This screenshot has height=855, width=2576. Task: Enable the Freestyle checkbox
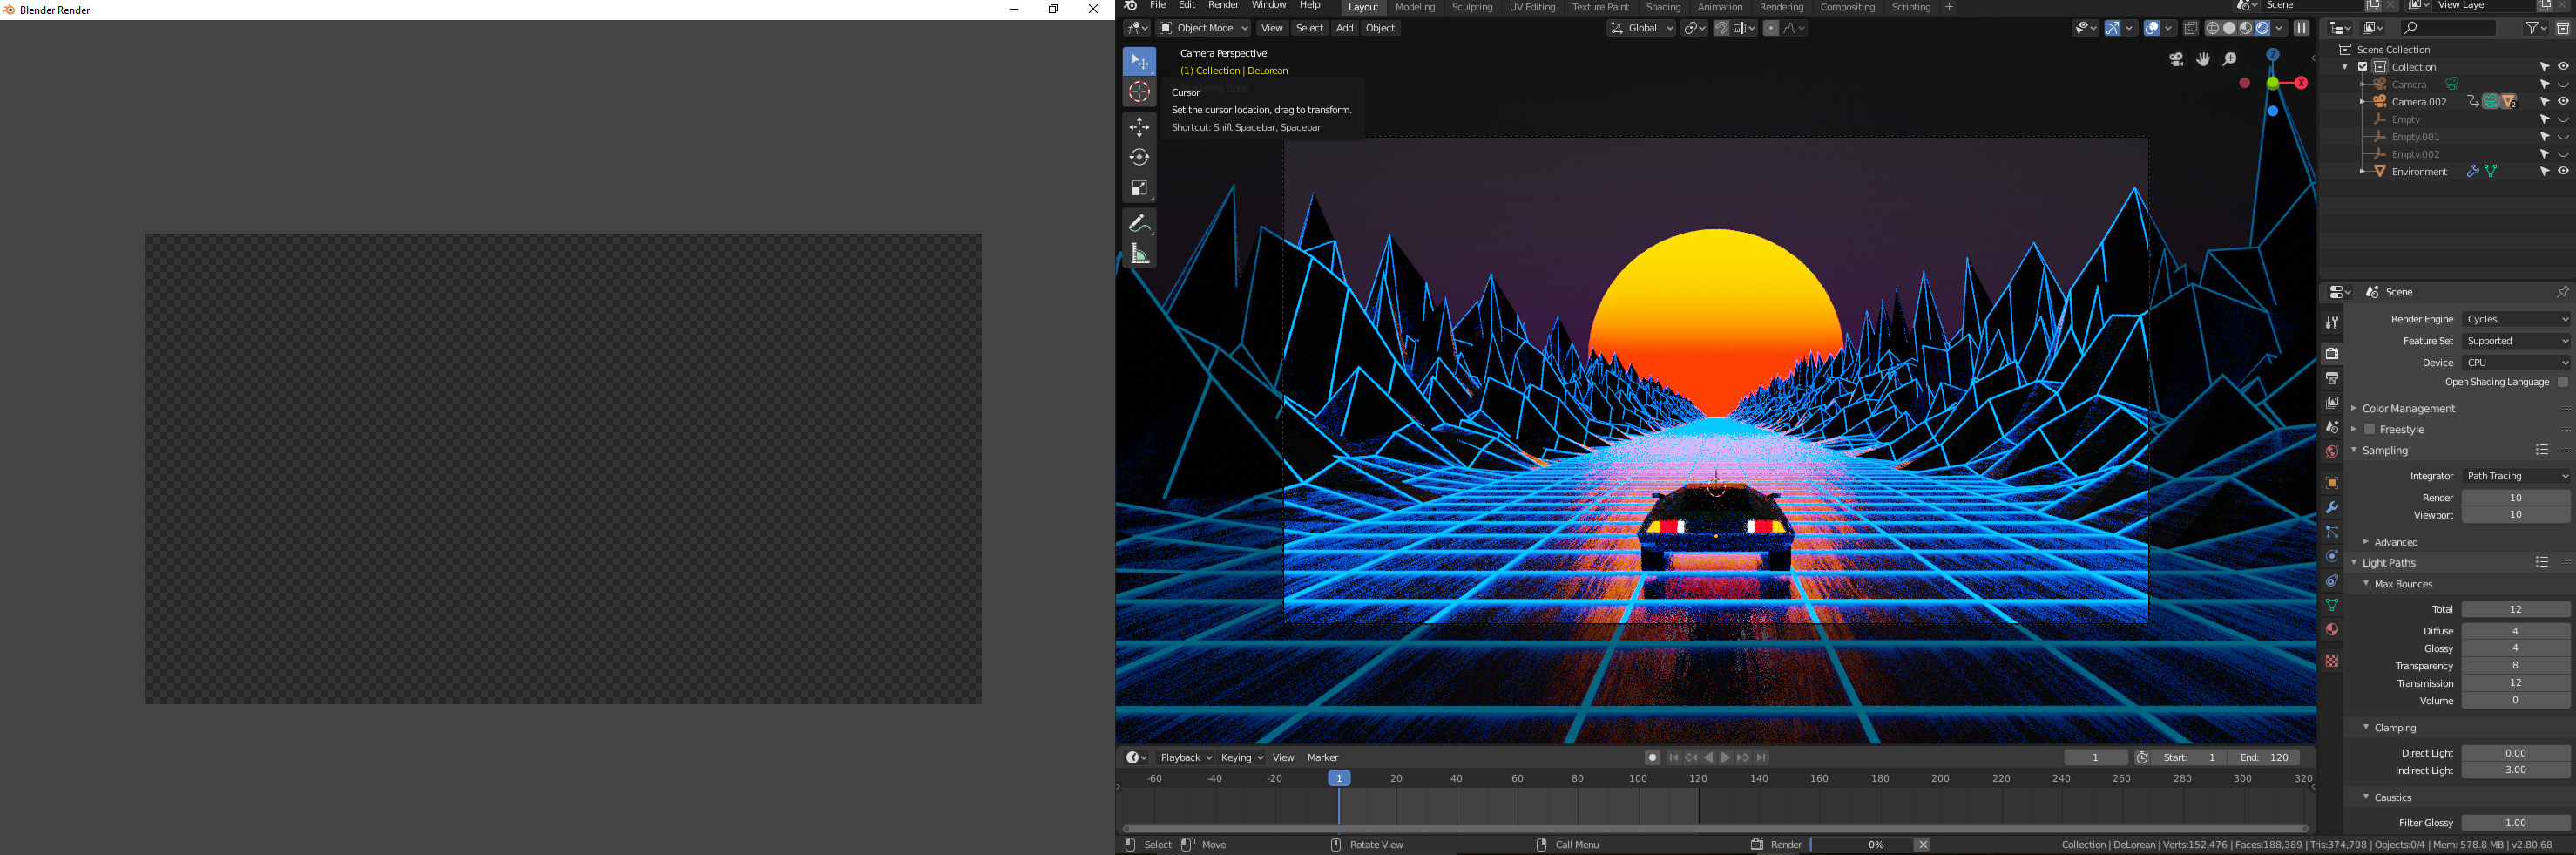pos(2369,429)
